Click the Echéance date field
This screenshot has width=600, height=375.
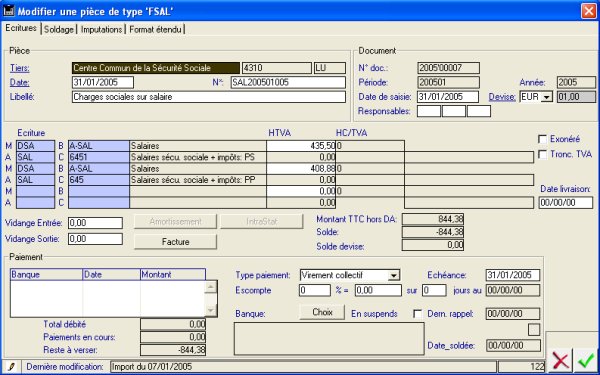(513, 275)
